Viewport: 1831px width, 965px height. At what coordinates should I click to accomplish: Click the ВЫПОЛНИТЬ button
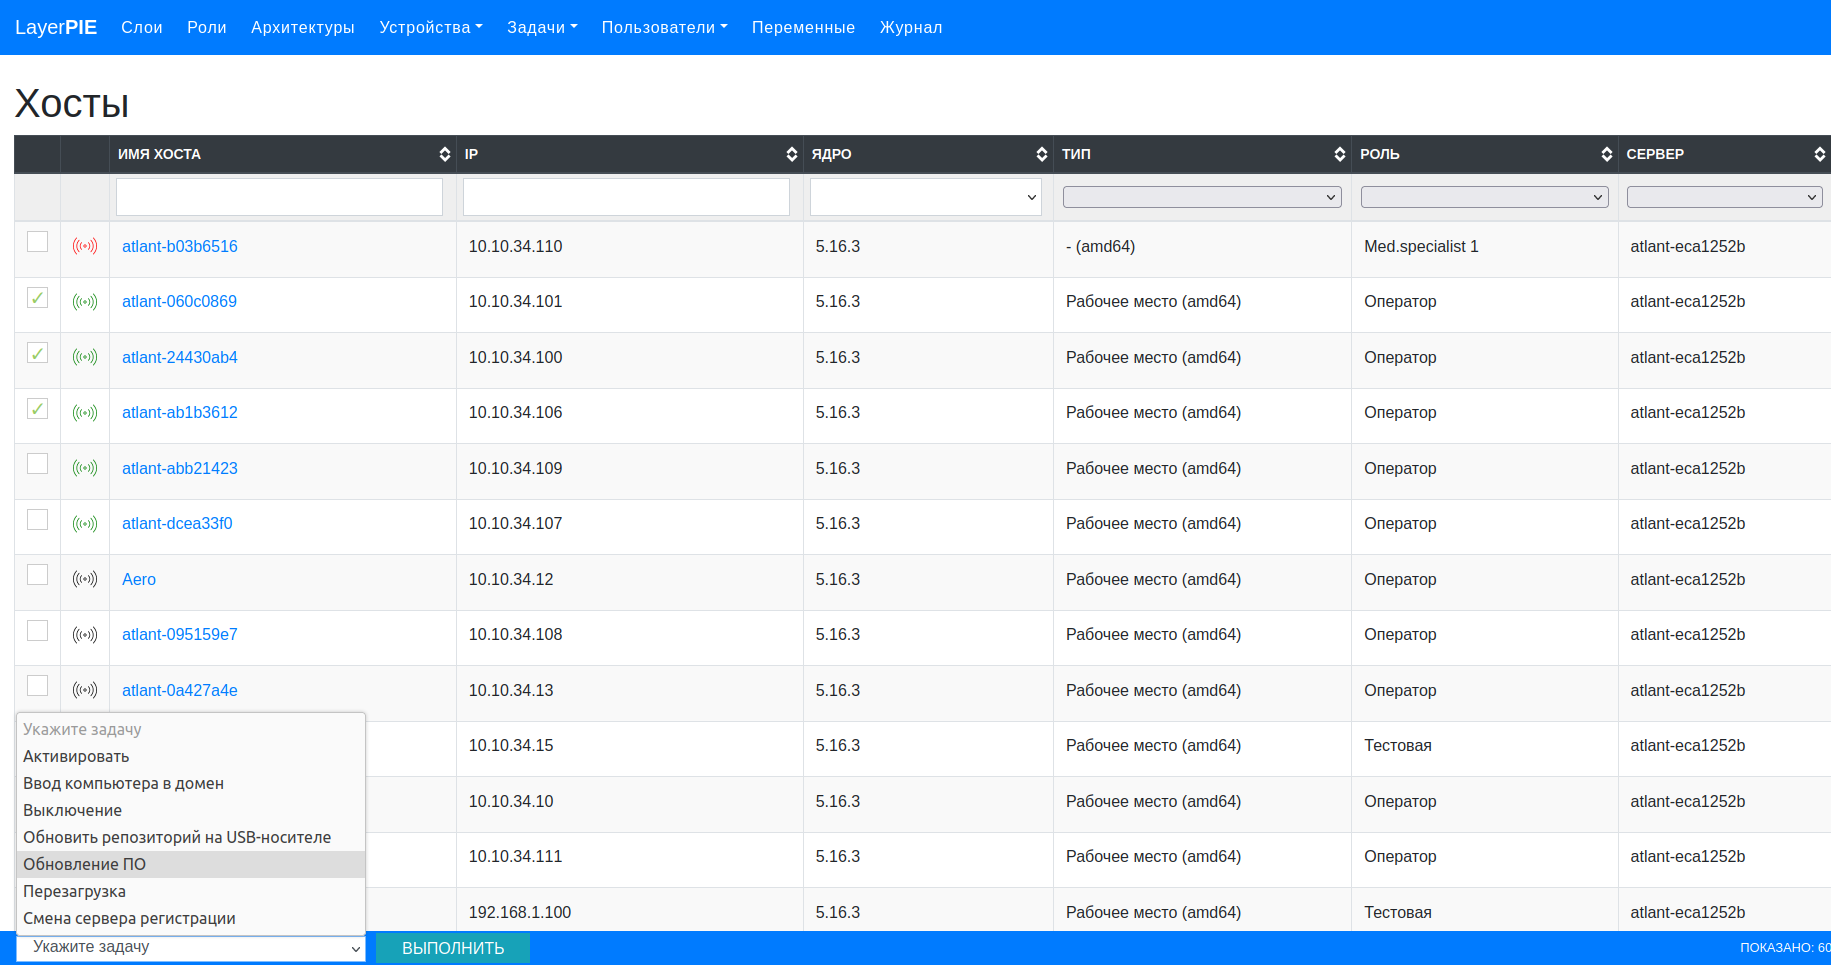453,948
